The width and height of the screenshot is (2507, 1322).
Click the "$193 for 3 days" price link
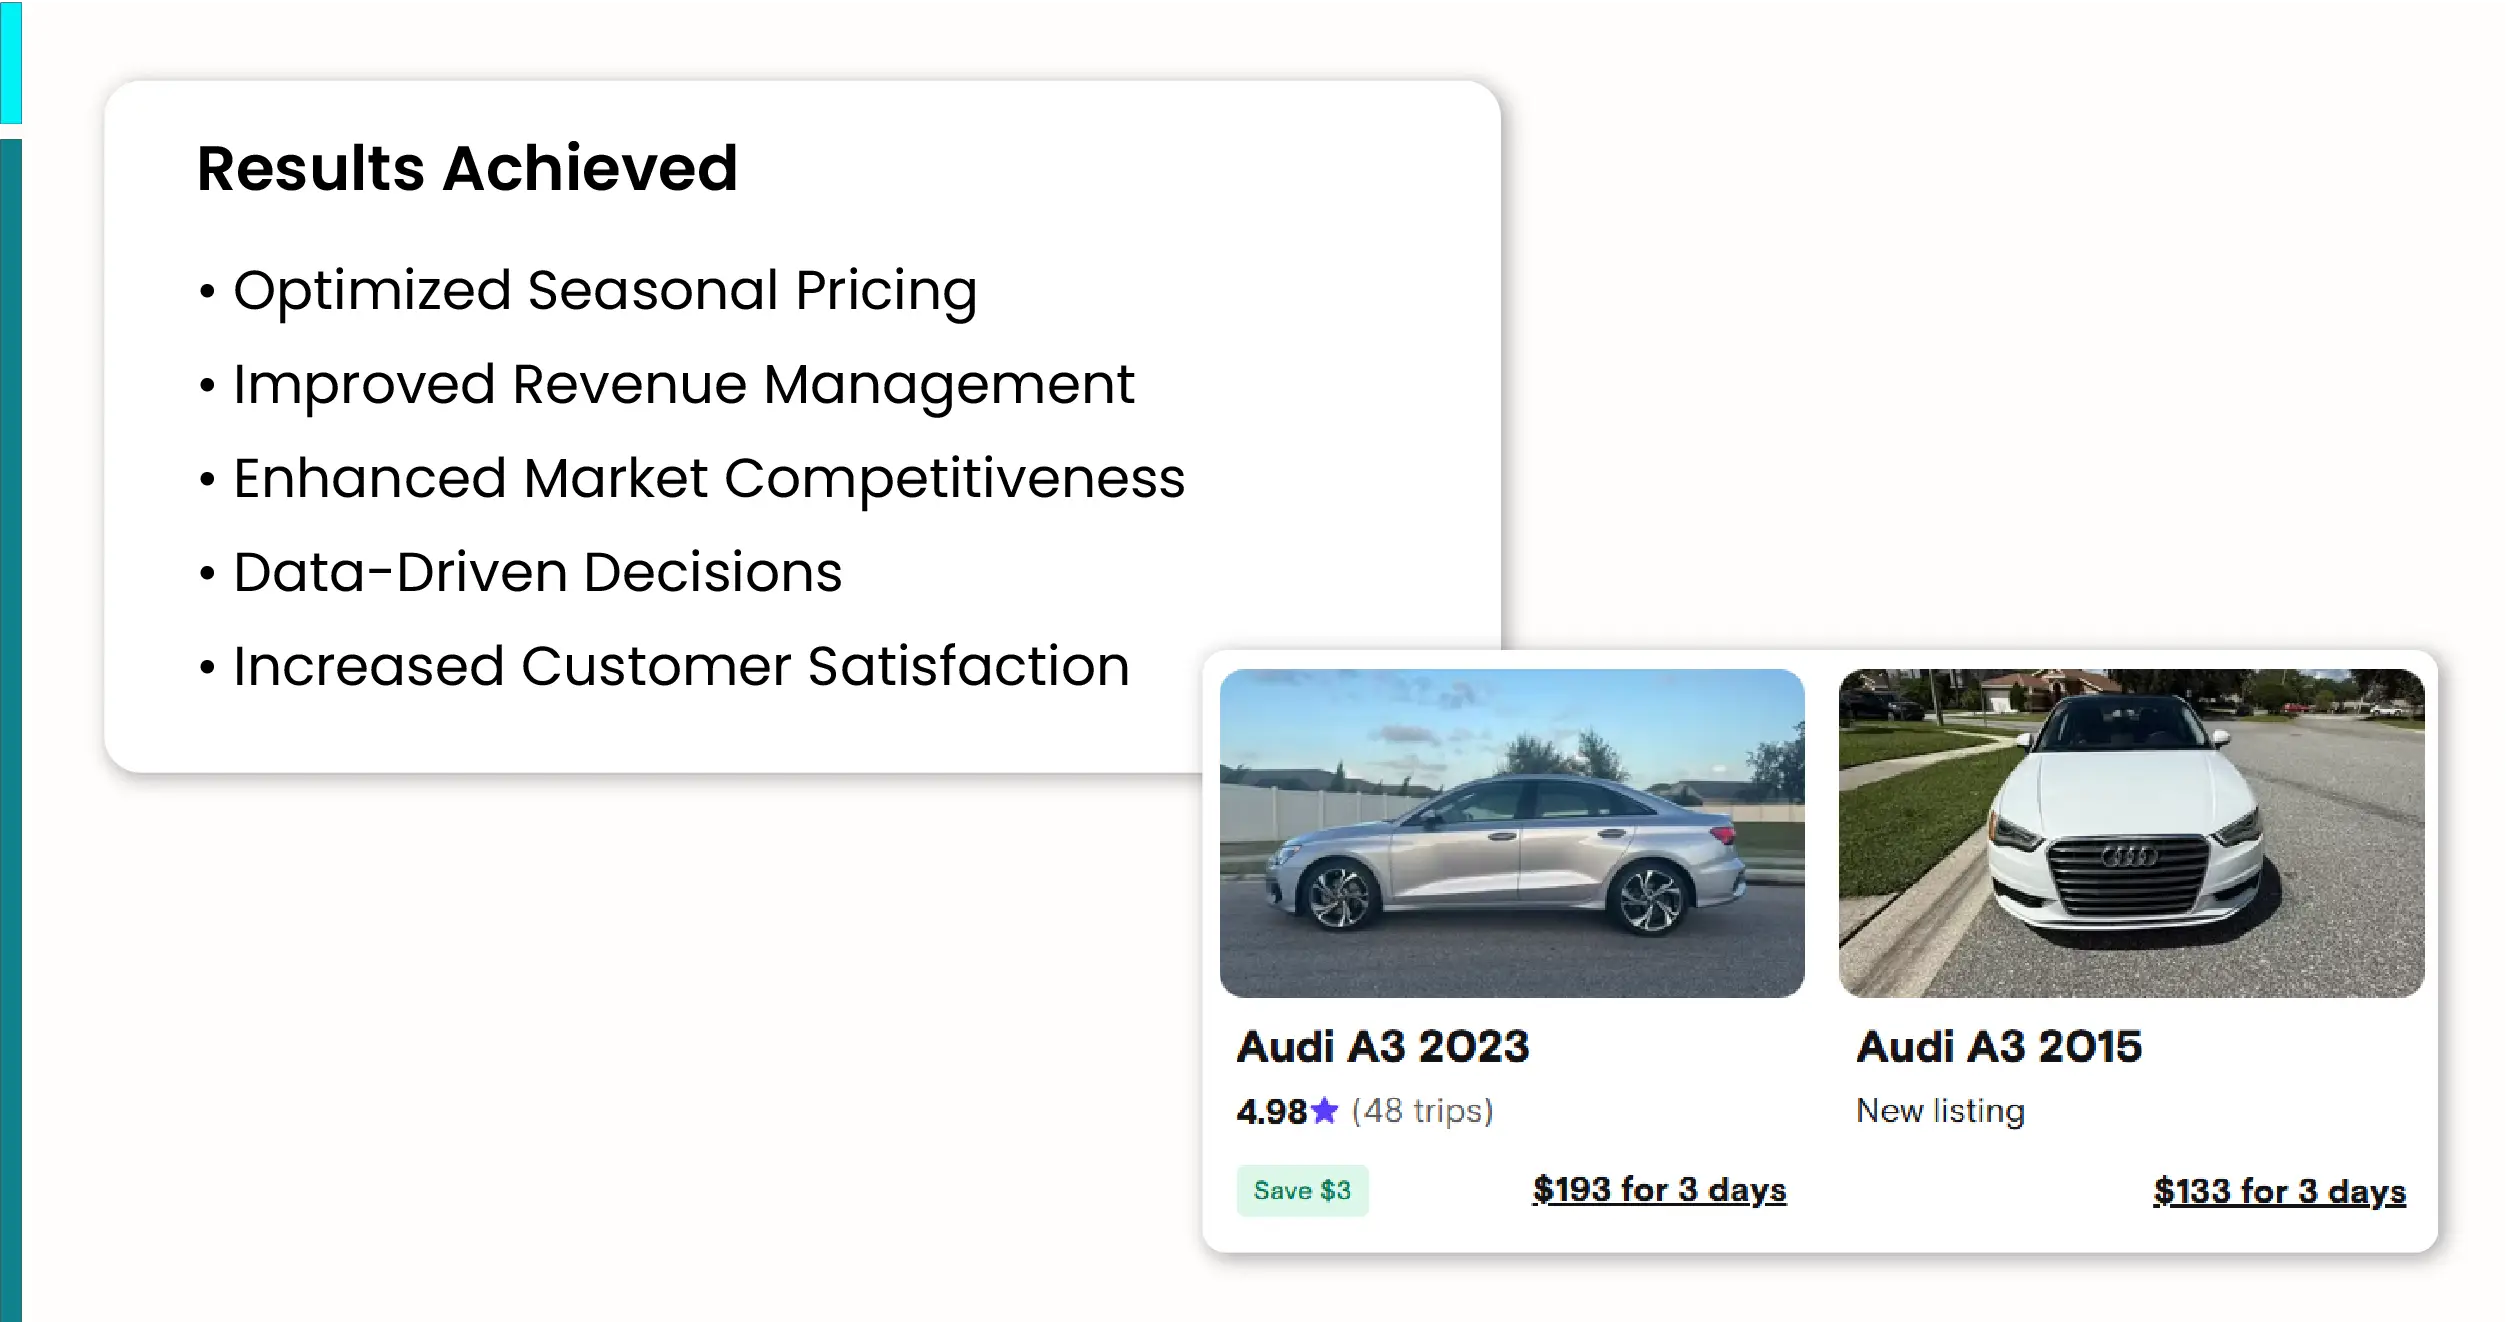click(1659, 1190)
